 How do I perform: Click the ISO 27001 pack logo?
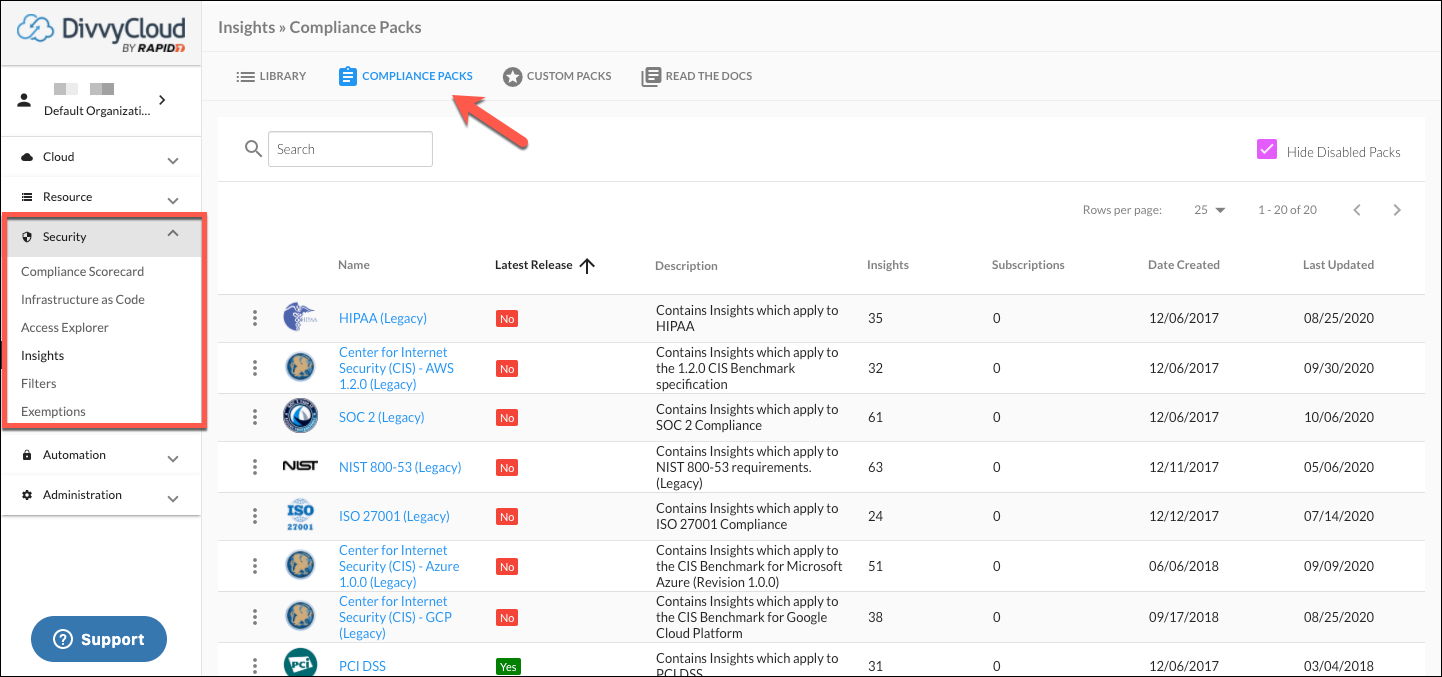click(x=300, y=516)
